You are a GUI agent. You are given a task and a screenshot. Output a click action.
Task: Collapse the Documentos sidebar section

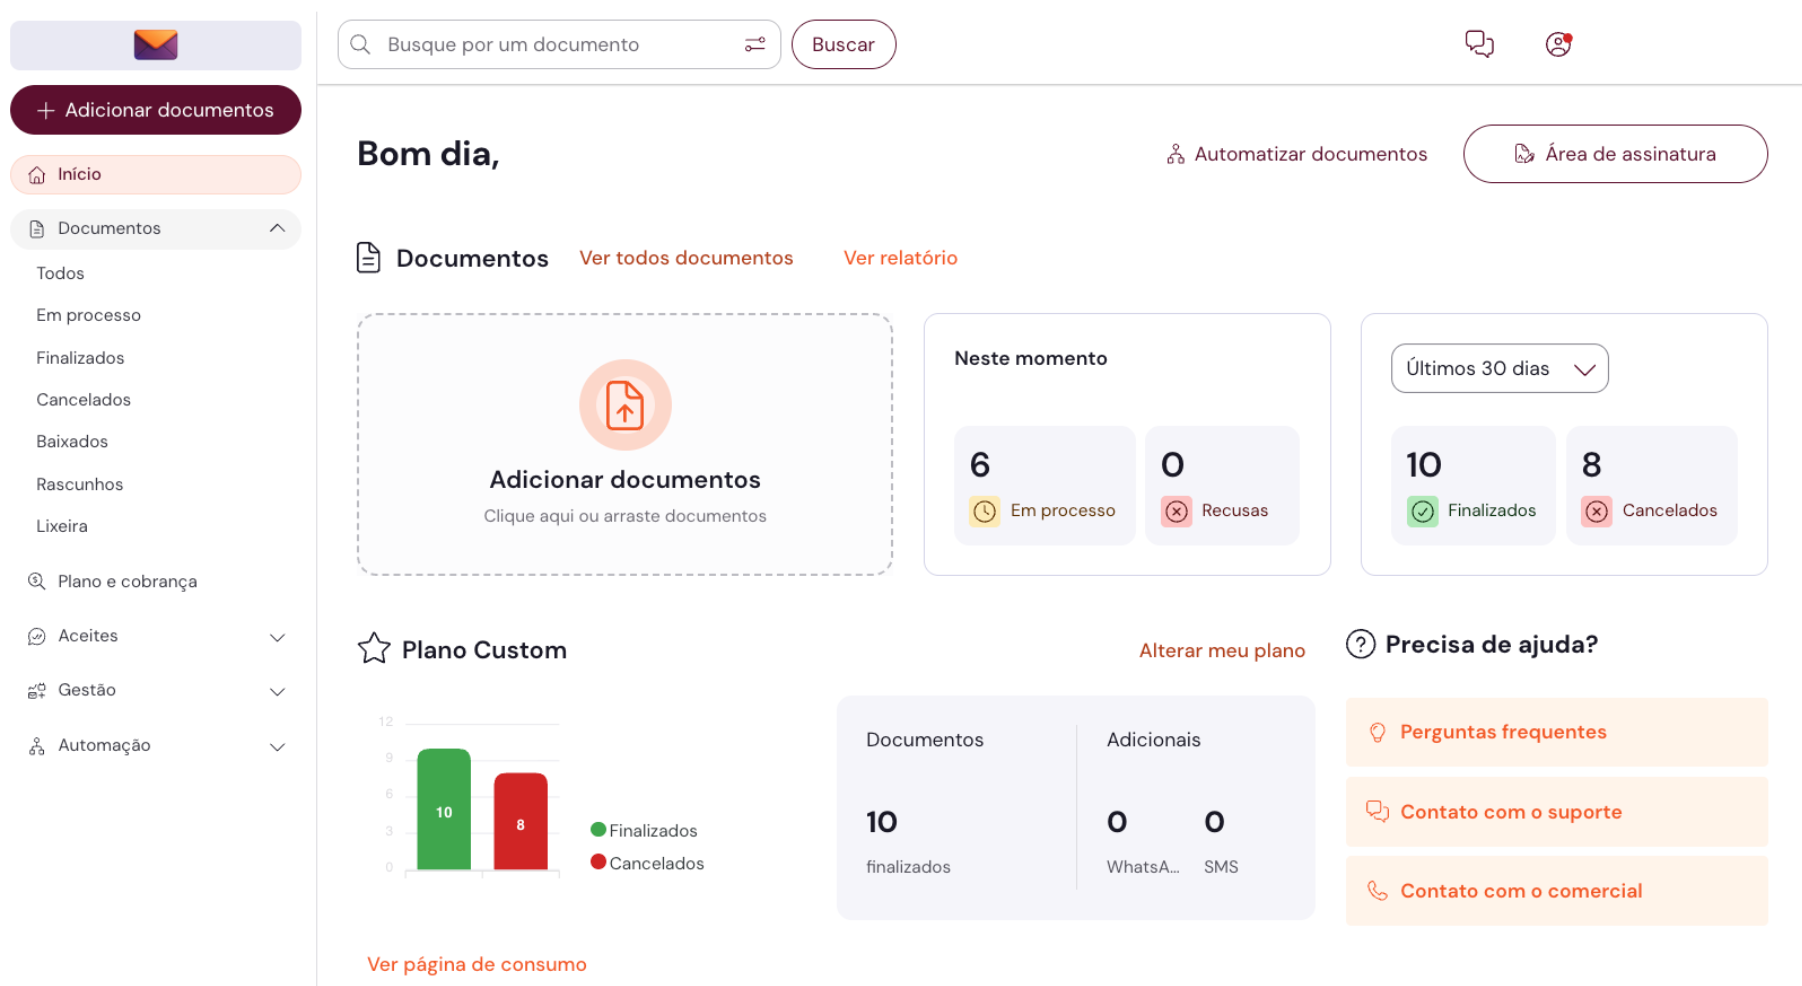[277, 228]
